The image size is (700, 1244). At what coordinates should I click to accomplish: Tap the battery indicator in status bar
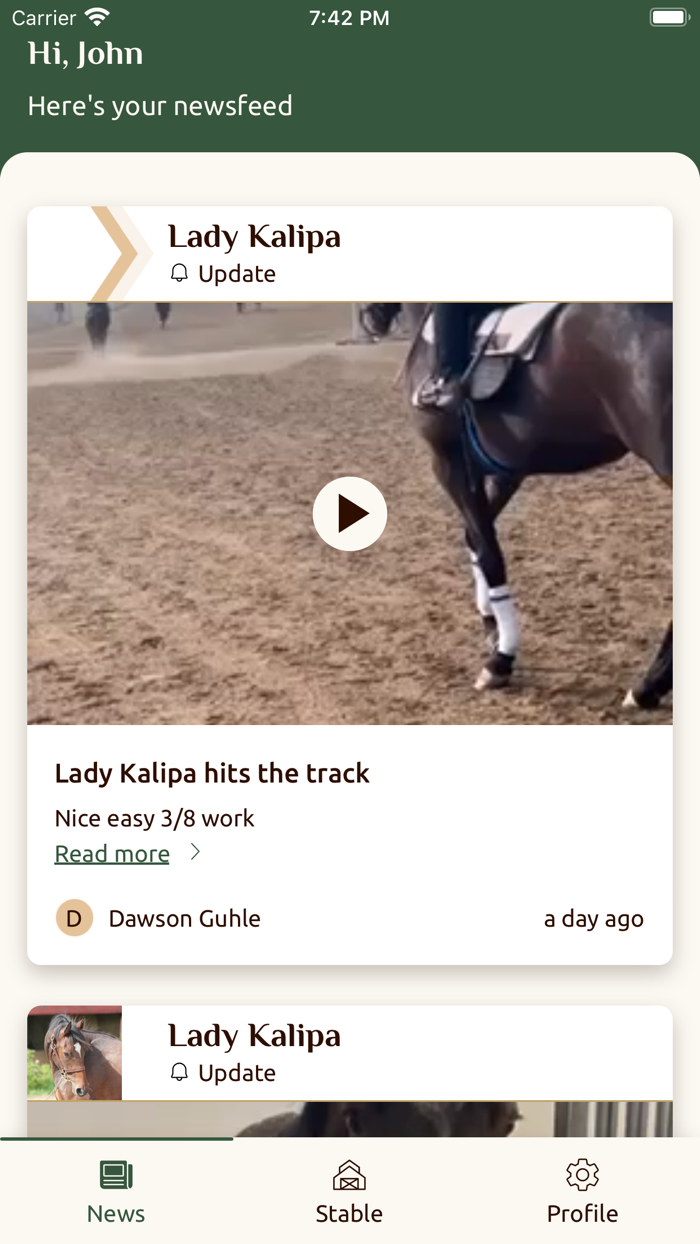tap(667, 17)
